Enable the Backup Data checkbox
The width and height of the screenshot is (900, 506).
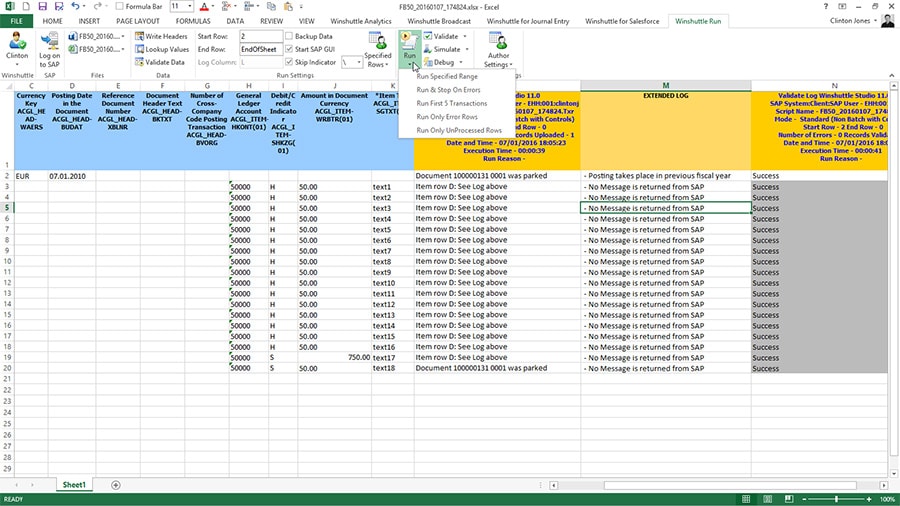point(289,36)
